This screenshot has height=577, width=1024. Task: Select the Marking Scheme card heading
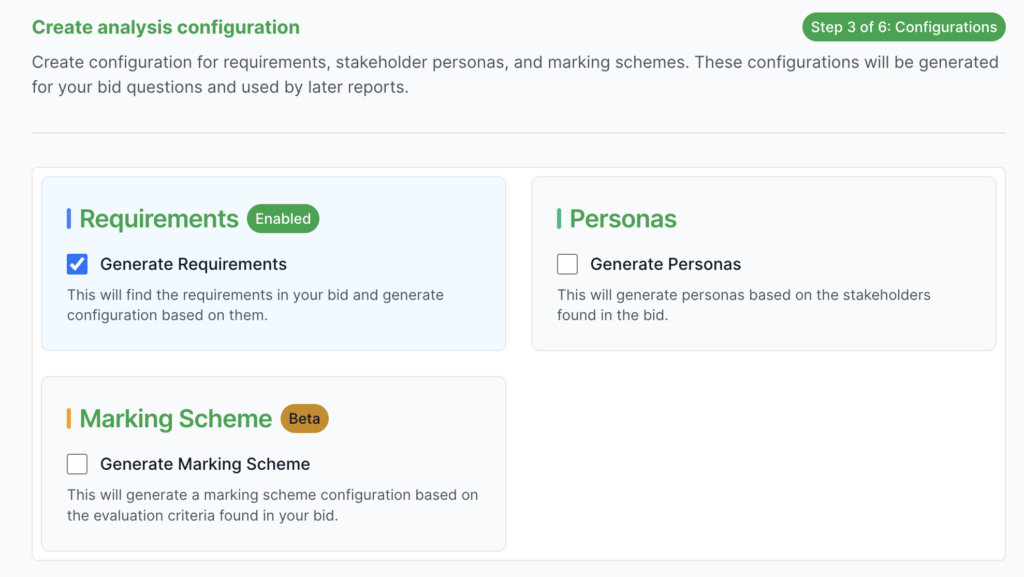tap(176, 419)
